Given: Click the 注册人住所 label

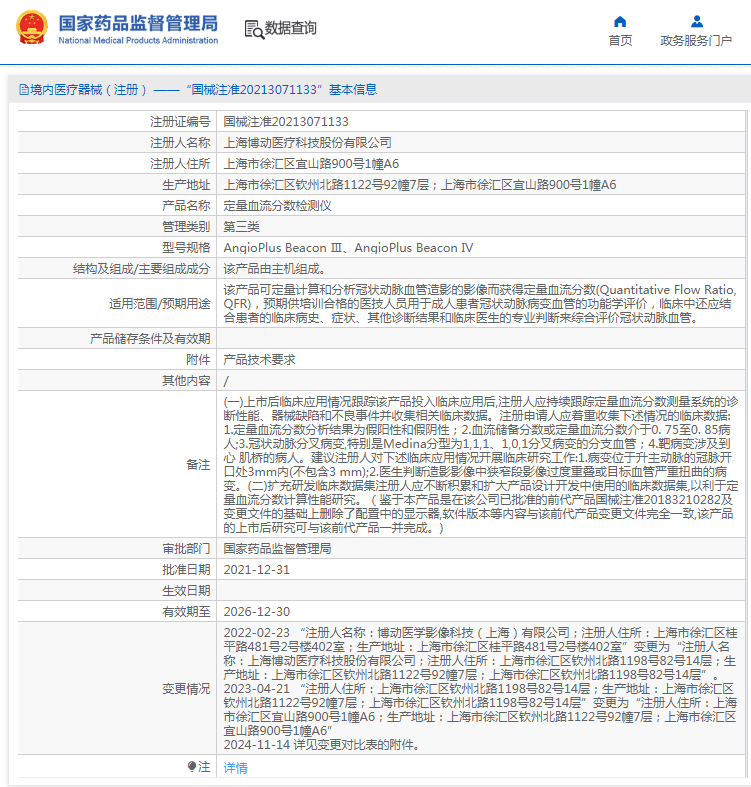Looking at the screenshot, I should [180, 164].
